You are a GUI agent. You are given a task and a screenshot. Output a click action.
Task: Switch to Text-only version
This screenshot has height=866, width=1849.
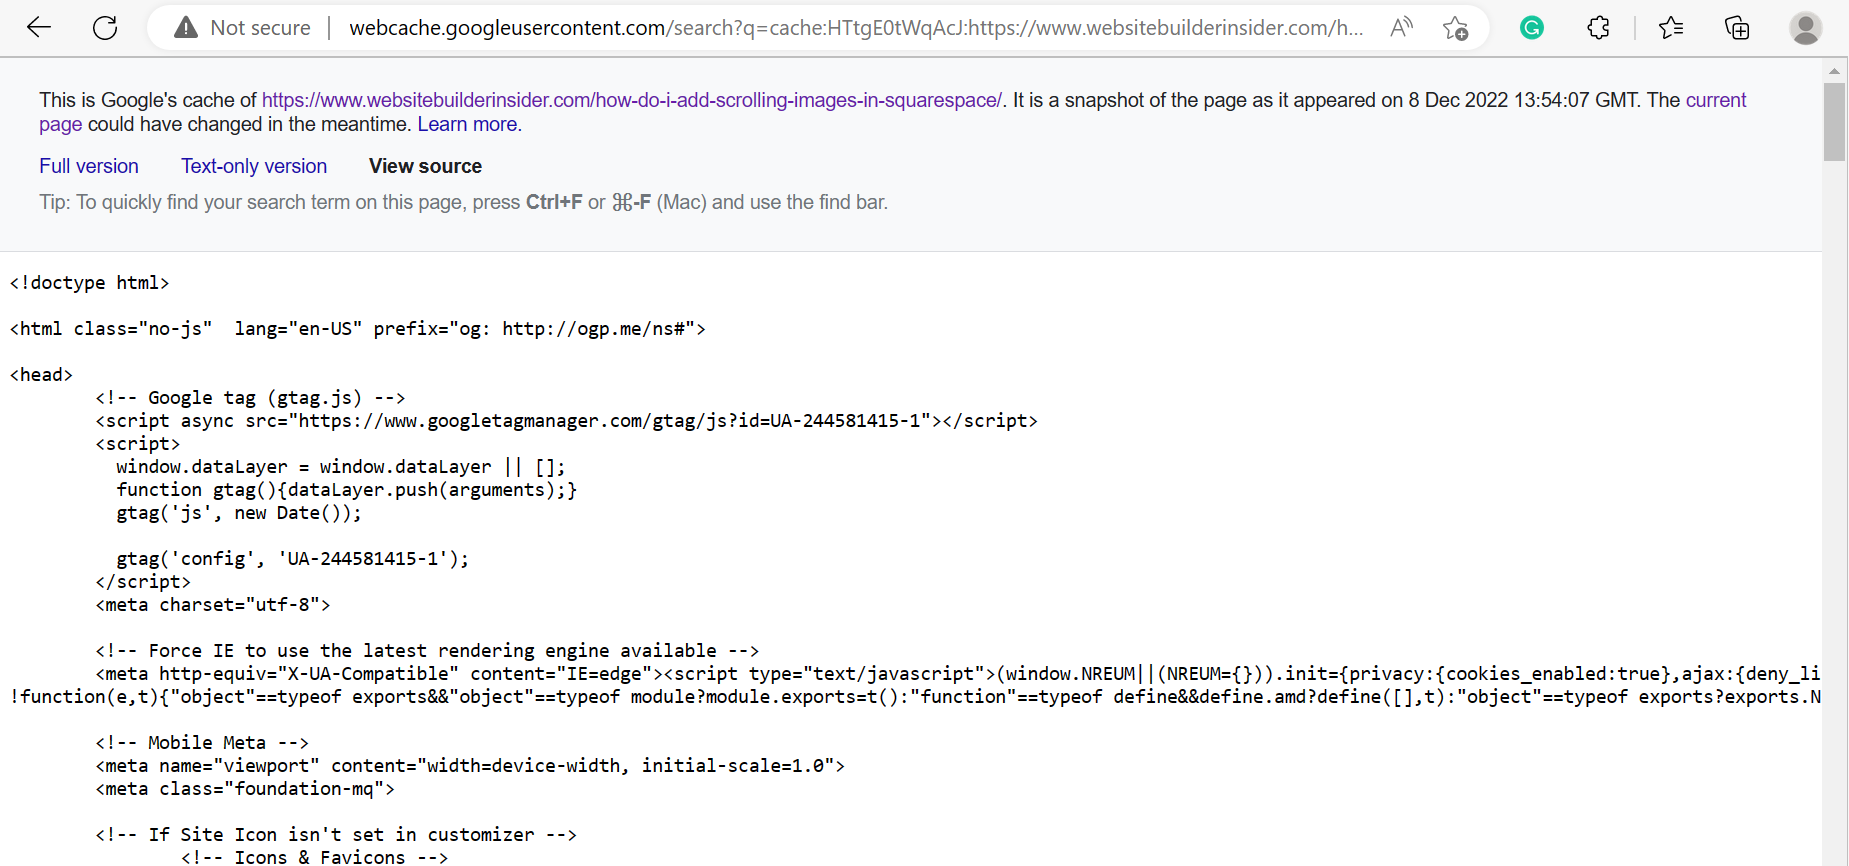pos(254,166)
